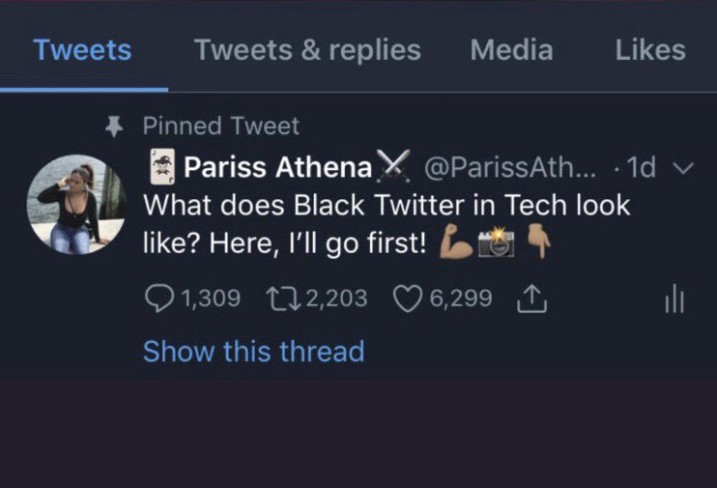717x488 pixels.
Task: Open the Tweets & replies tab
Action: (308, 50)
